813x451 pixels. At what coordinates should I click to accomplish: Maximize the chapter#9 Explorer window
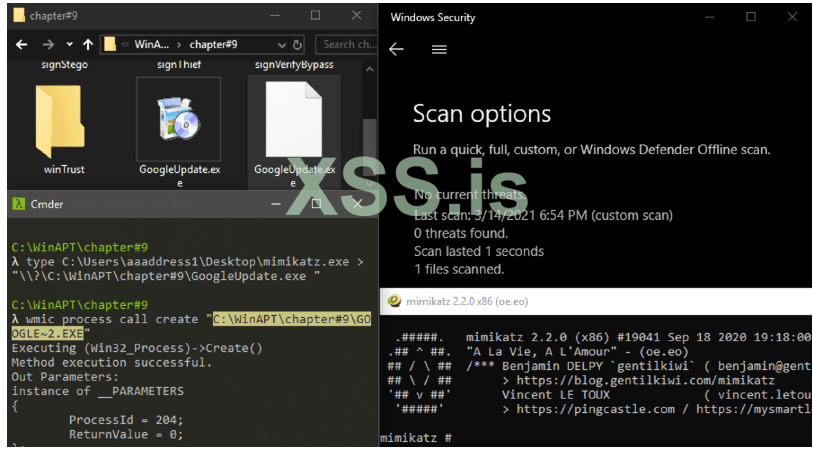[315, 16]
